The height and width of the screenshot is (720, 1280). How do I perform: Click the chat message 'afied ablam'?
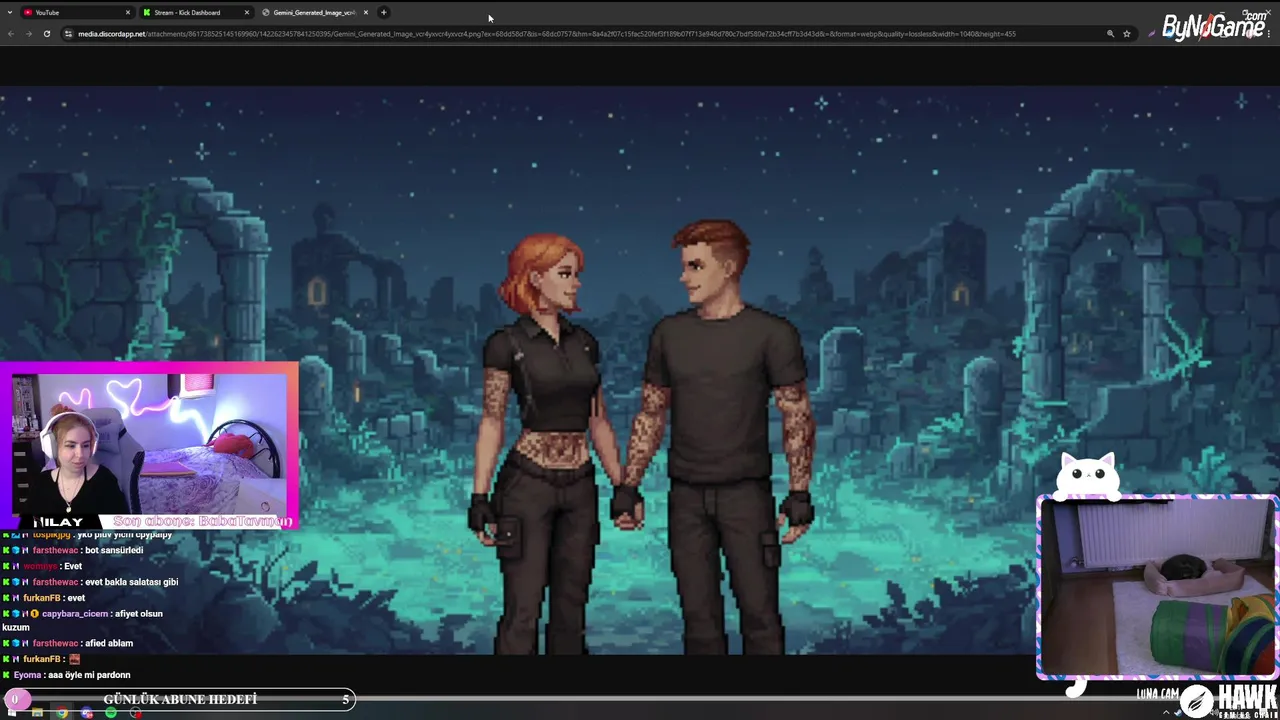109,643
